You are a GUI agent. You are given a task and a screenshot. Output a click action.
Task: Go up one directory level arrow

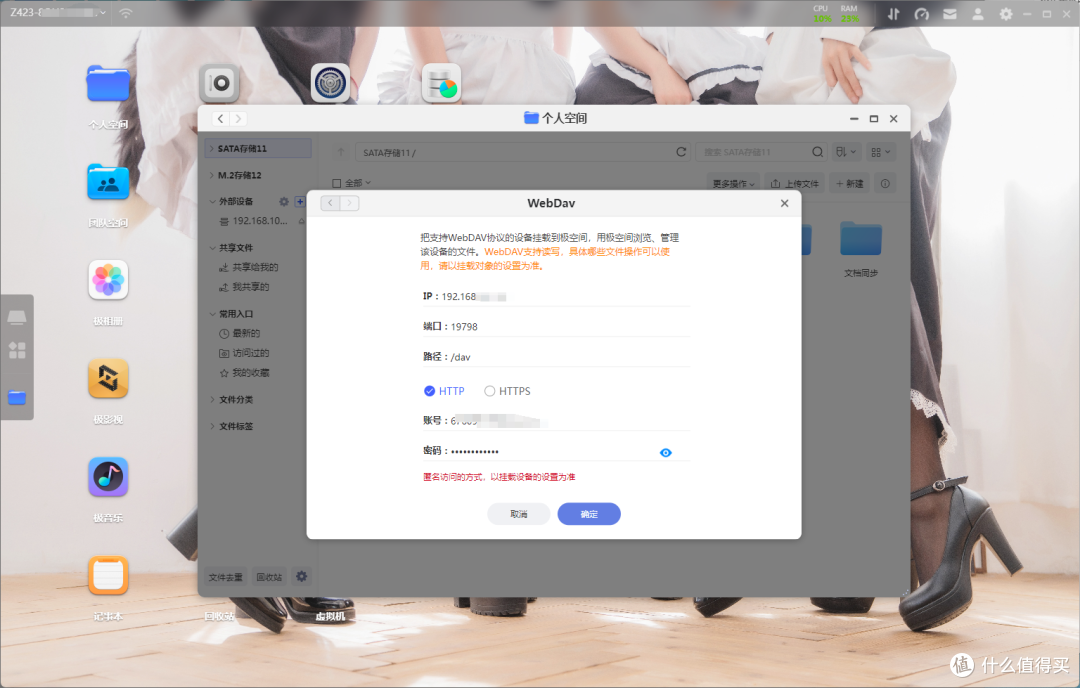click(x=341, y=152)
